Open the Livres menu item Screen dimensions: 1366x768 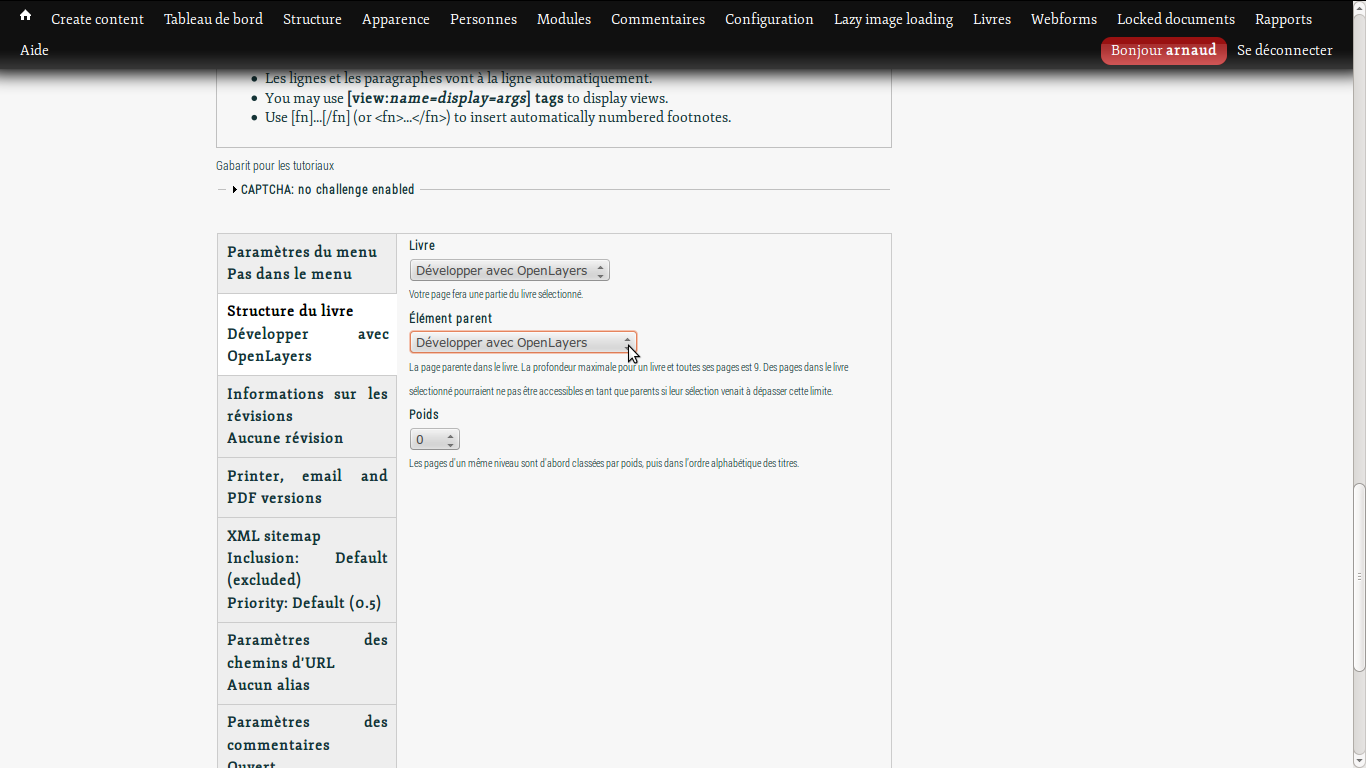(x=992, y=19)
